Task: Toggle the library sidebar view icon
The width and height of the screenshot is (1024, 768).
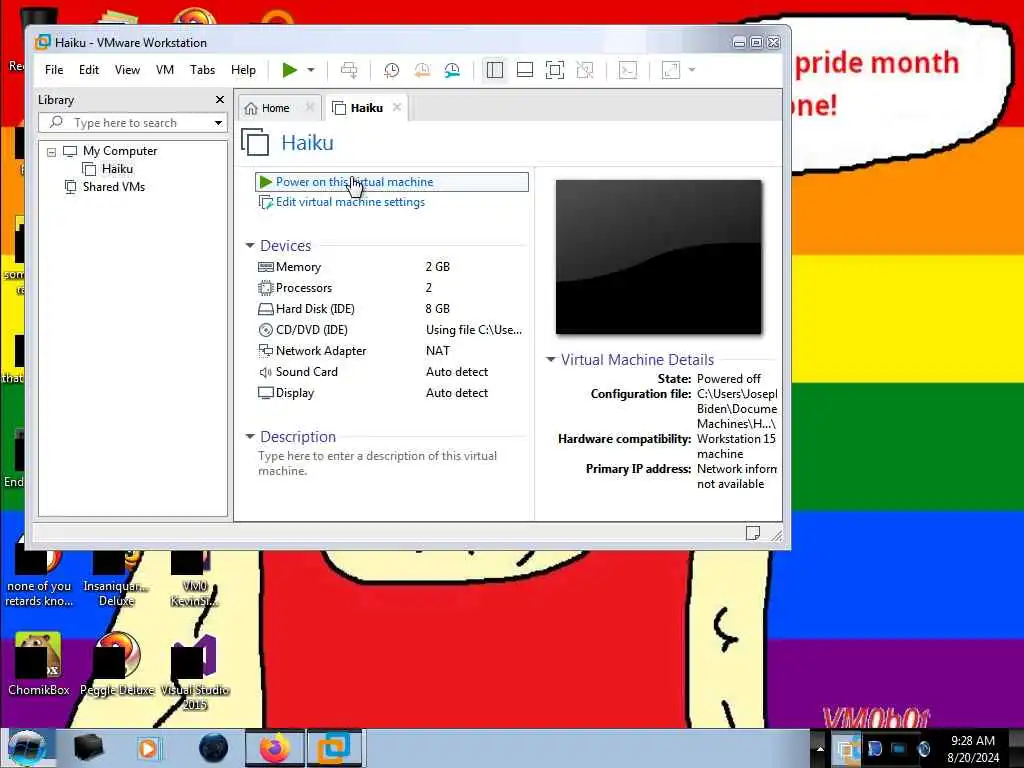Action: click(x=494, y=70)
